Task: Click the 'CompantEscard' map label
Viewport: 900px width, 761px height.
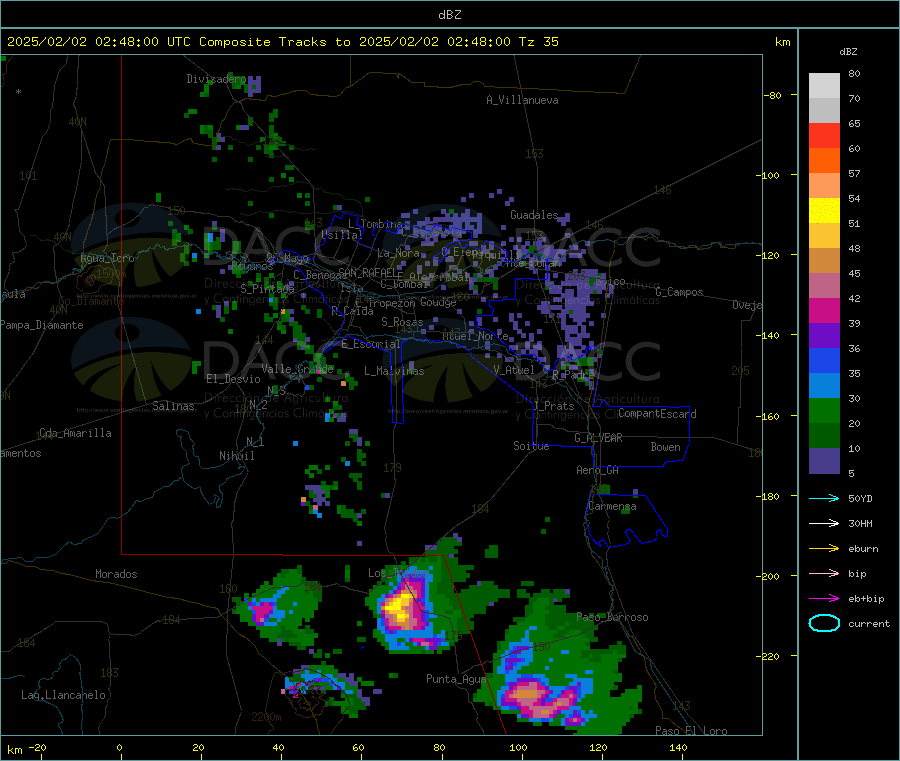Action: pyautogui.click(x=657, y=414)
